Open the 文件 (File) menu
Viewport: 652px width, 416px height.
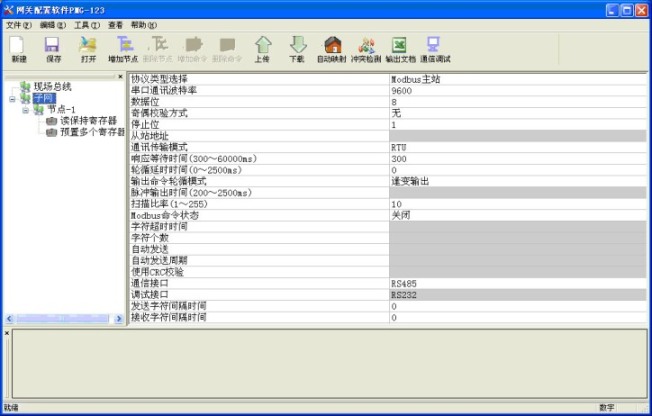pos(19,24)
